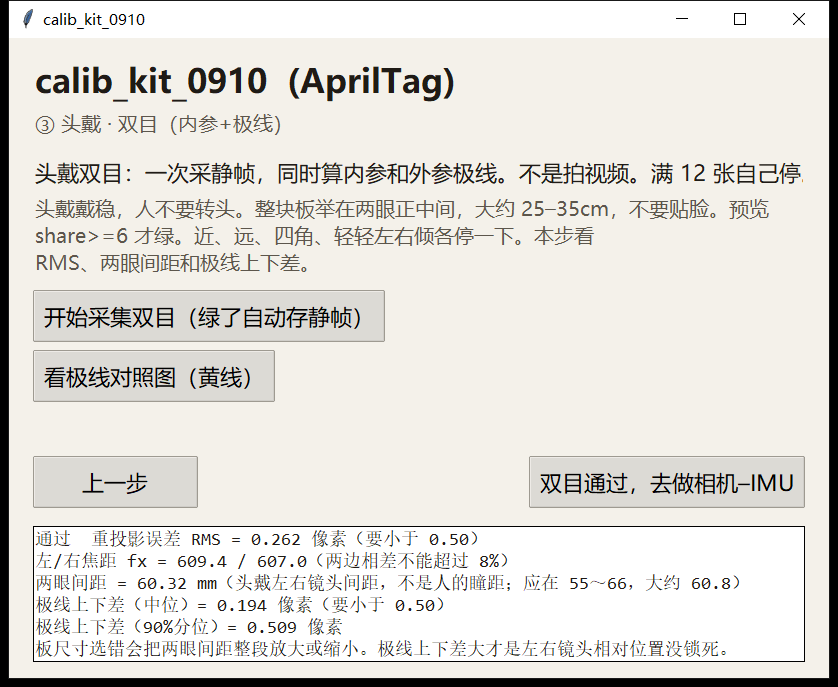Click the step label ③ 头戴 · 双目
This screenshot has width=838, height=687.
click(158, 125)
